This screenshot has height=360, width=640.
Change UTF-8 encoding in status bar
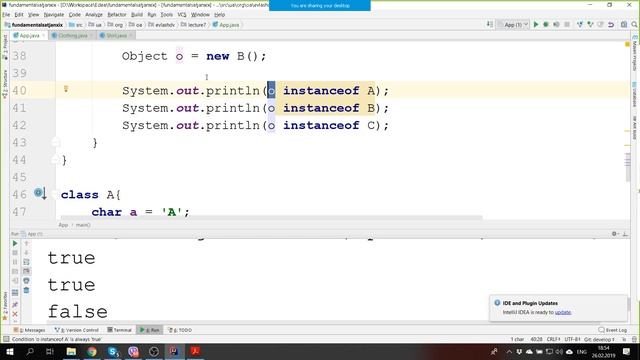(x=572, y=339)
